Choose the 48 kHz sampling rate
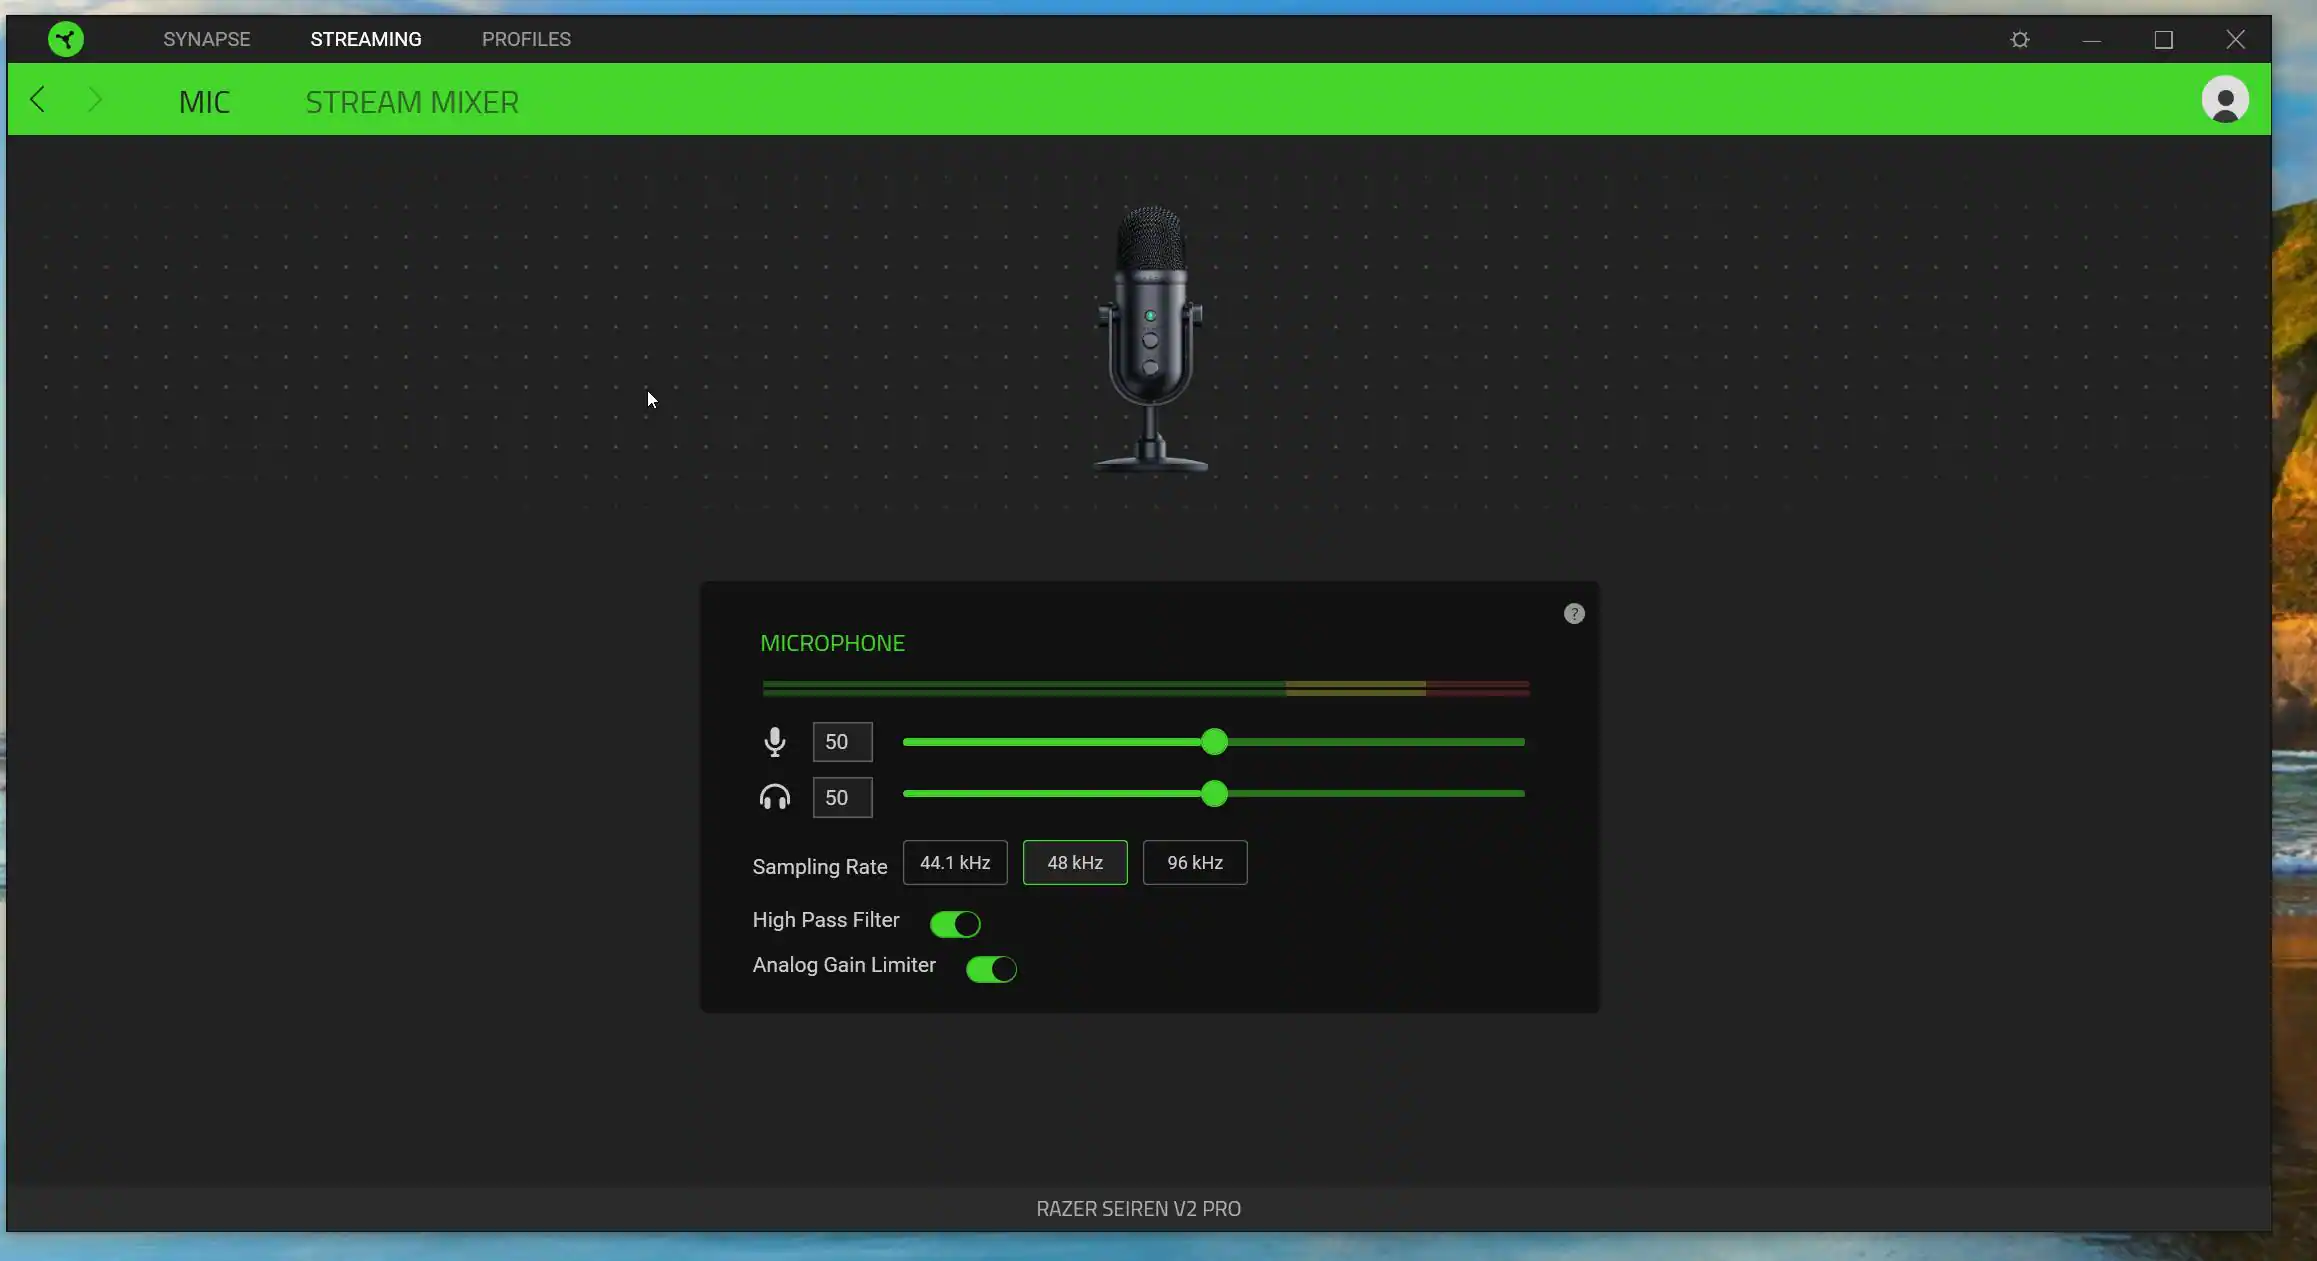Viewport: 2317px width, 1261px height. coord(1075,863)
